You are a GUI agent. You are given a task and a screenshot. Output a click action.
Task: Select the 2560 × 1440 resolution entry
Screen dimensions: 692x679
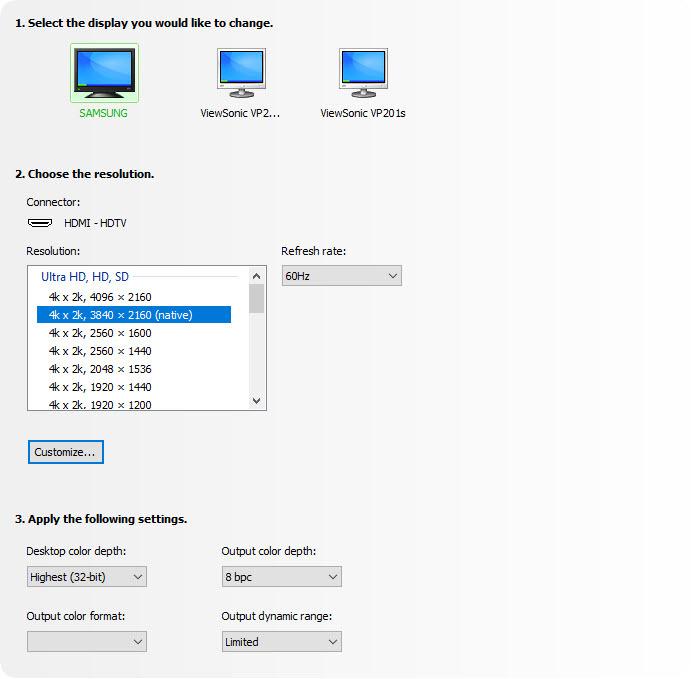pyautogui.click(x=100, y=351)
